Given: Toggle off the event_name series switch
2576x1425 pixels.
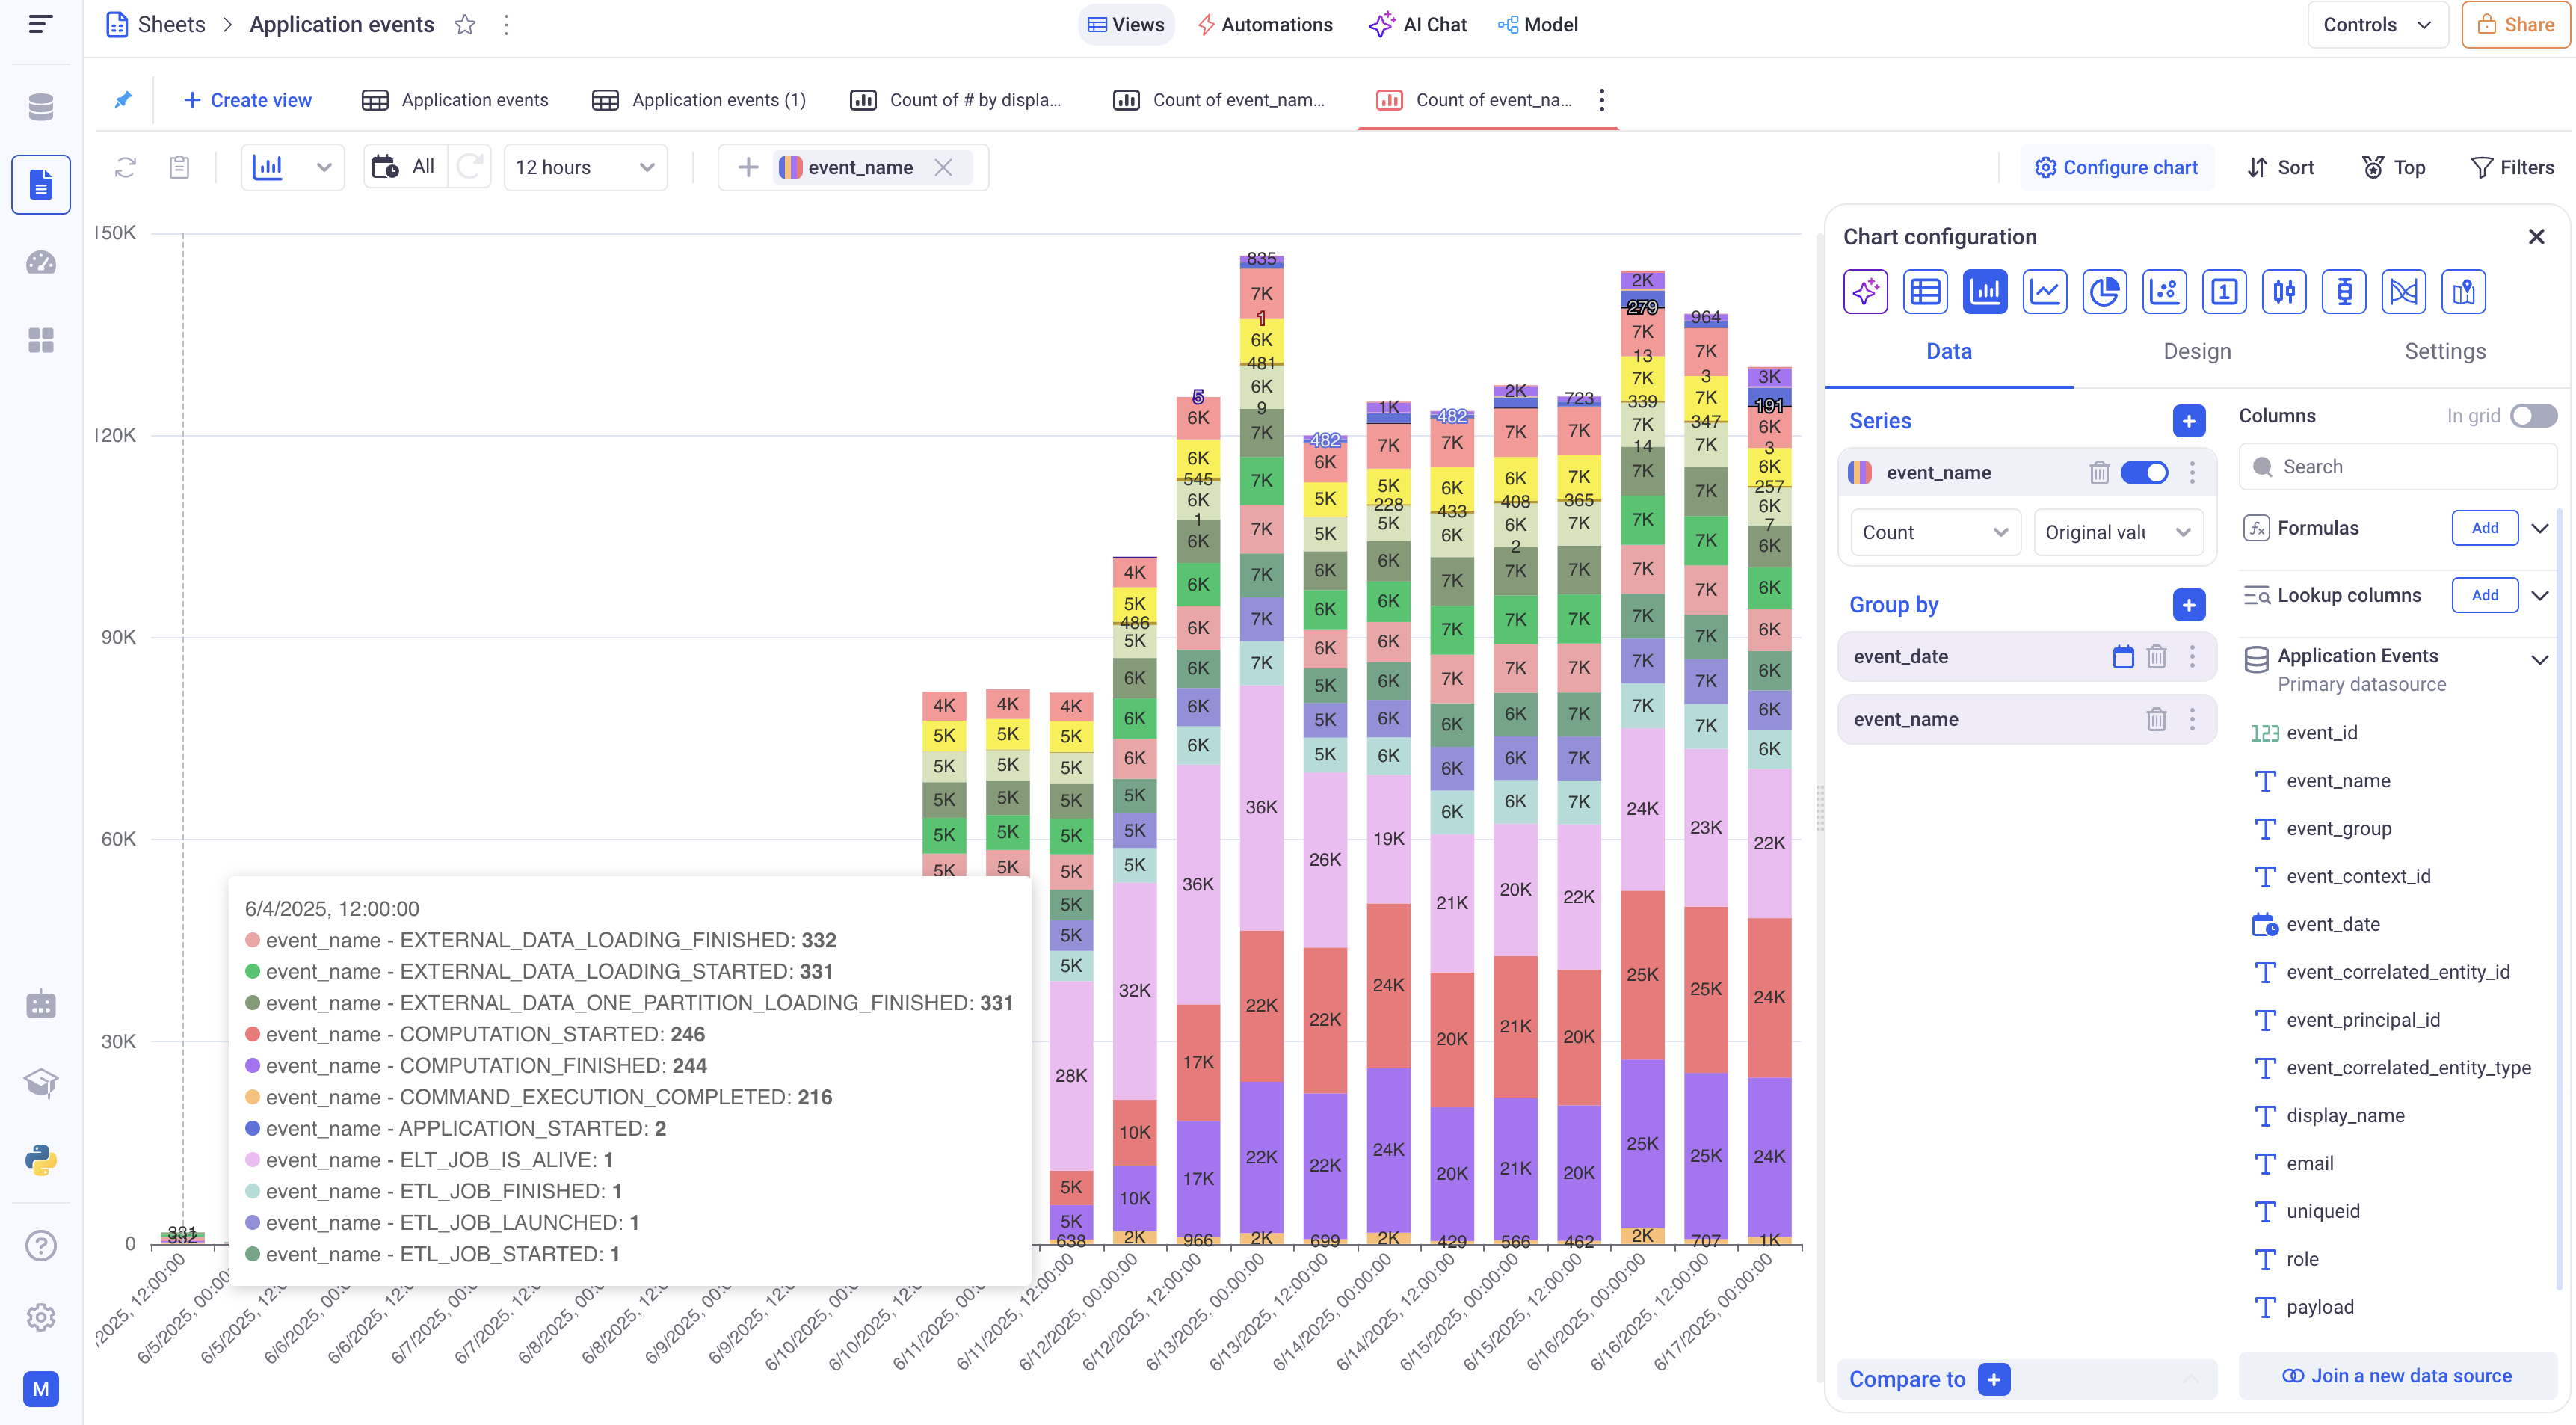Looking at the screenshot, I should point(2144,473).
